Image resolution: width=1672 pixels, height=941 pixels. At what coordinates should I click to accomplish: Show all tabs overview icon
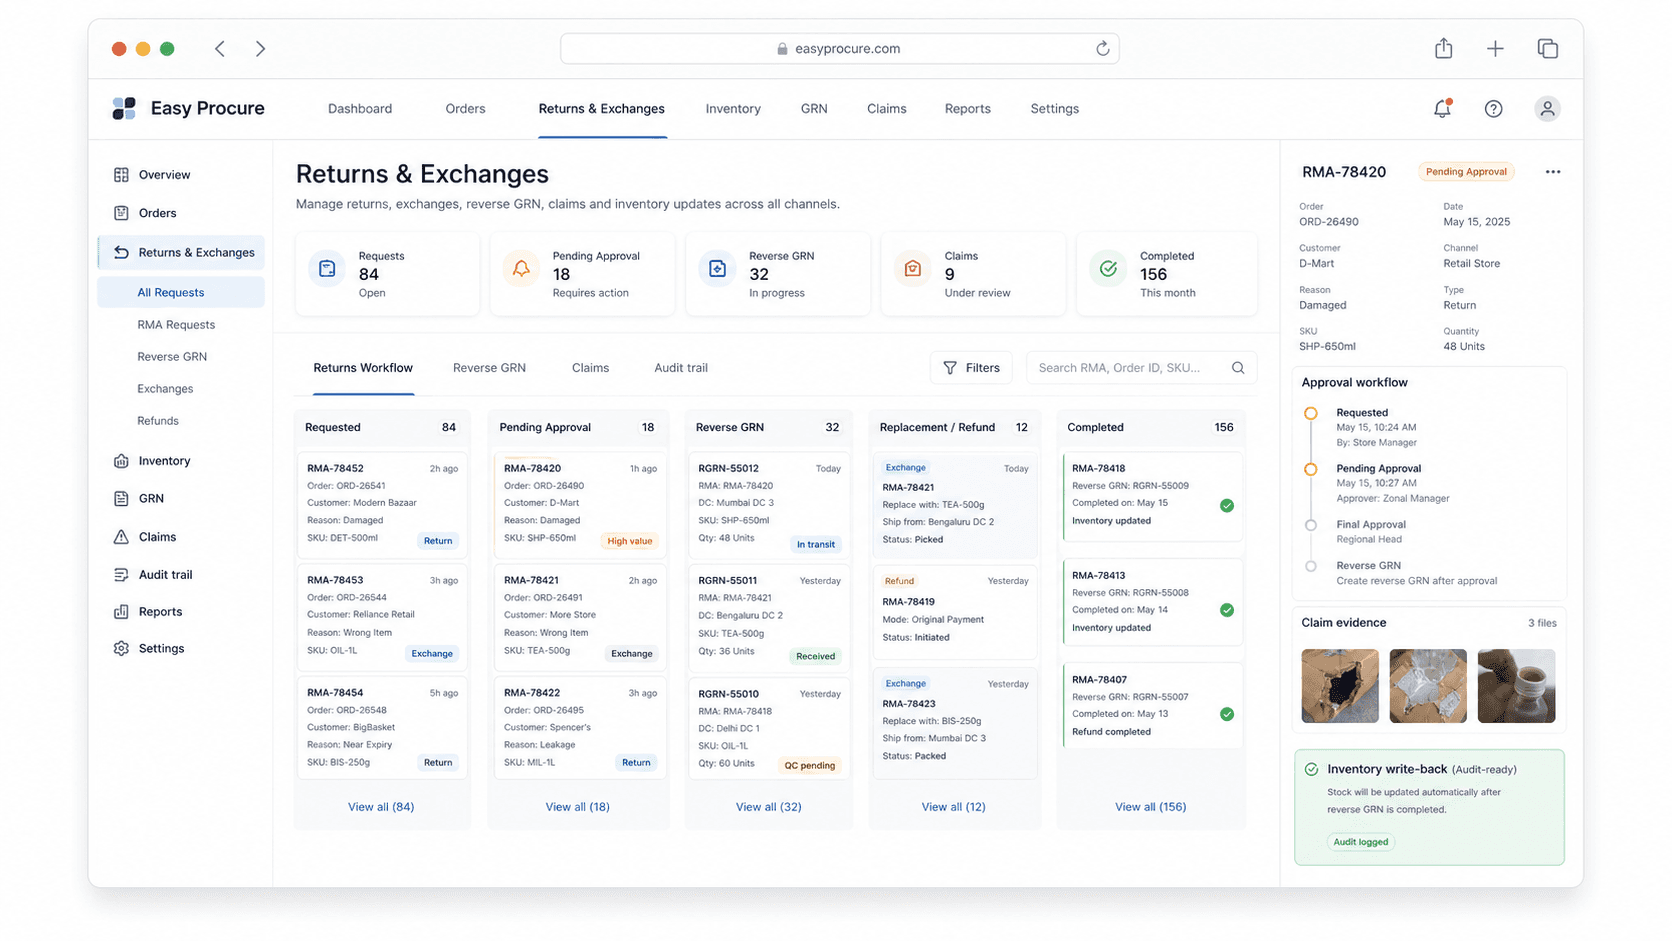pyautogui.click(x=1547, y=48)
